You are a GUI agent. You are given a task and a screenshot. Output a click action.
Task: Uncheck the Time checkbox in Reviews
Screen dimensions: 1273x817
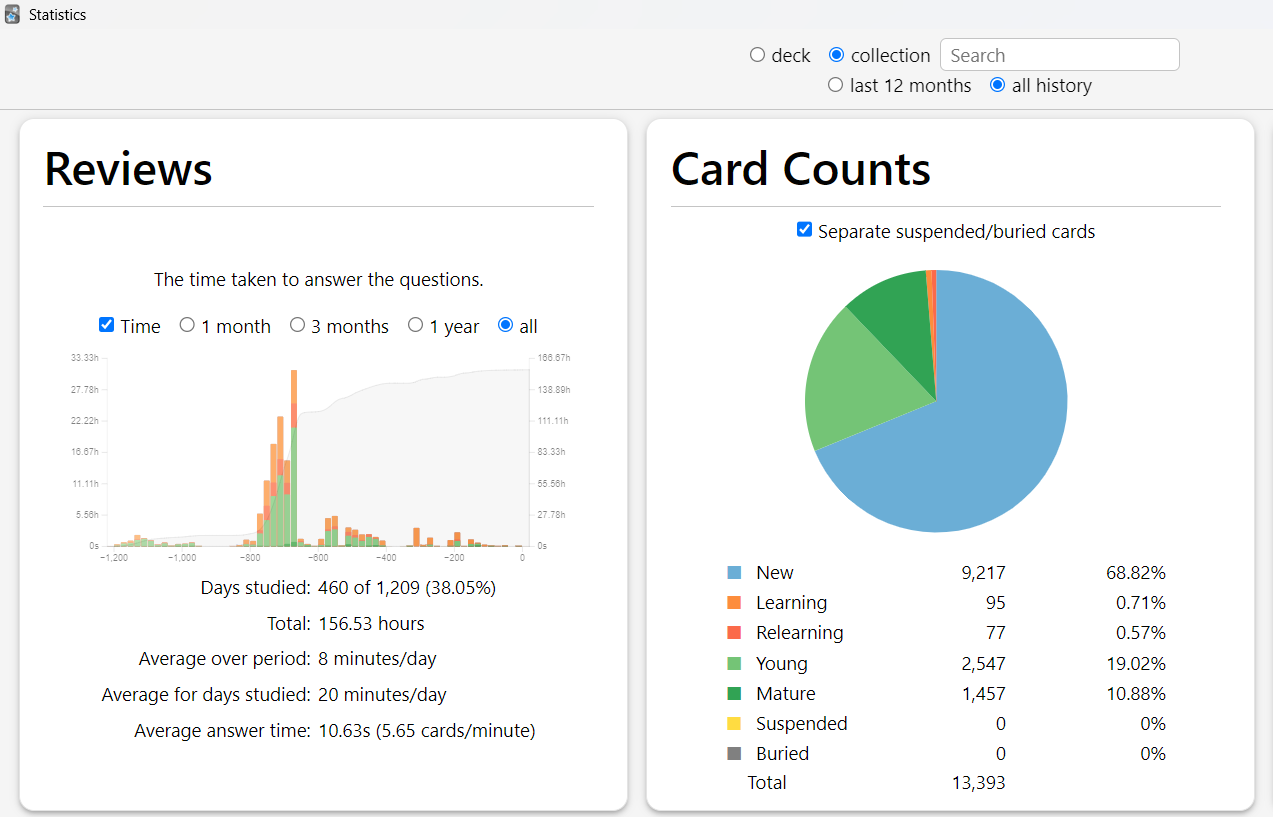107,325
